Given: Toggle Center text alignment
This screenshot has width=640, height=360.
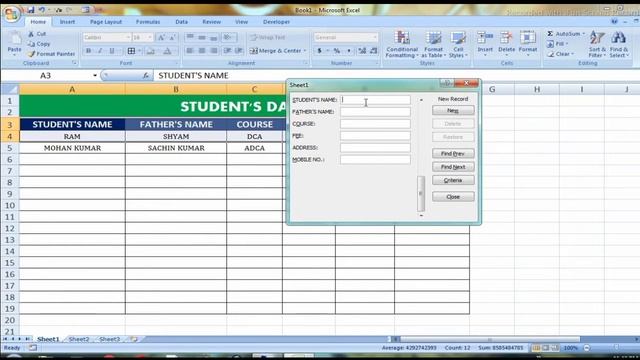Looking at the screenshot, I should pyautogui.click(x=202, y=51).
